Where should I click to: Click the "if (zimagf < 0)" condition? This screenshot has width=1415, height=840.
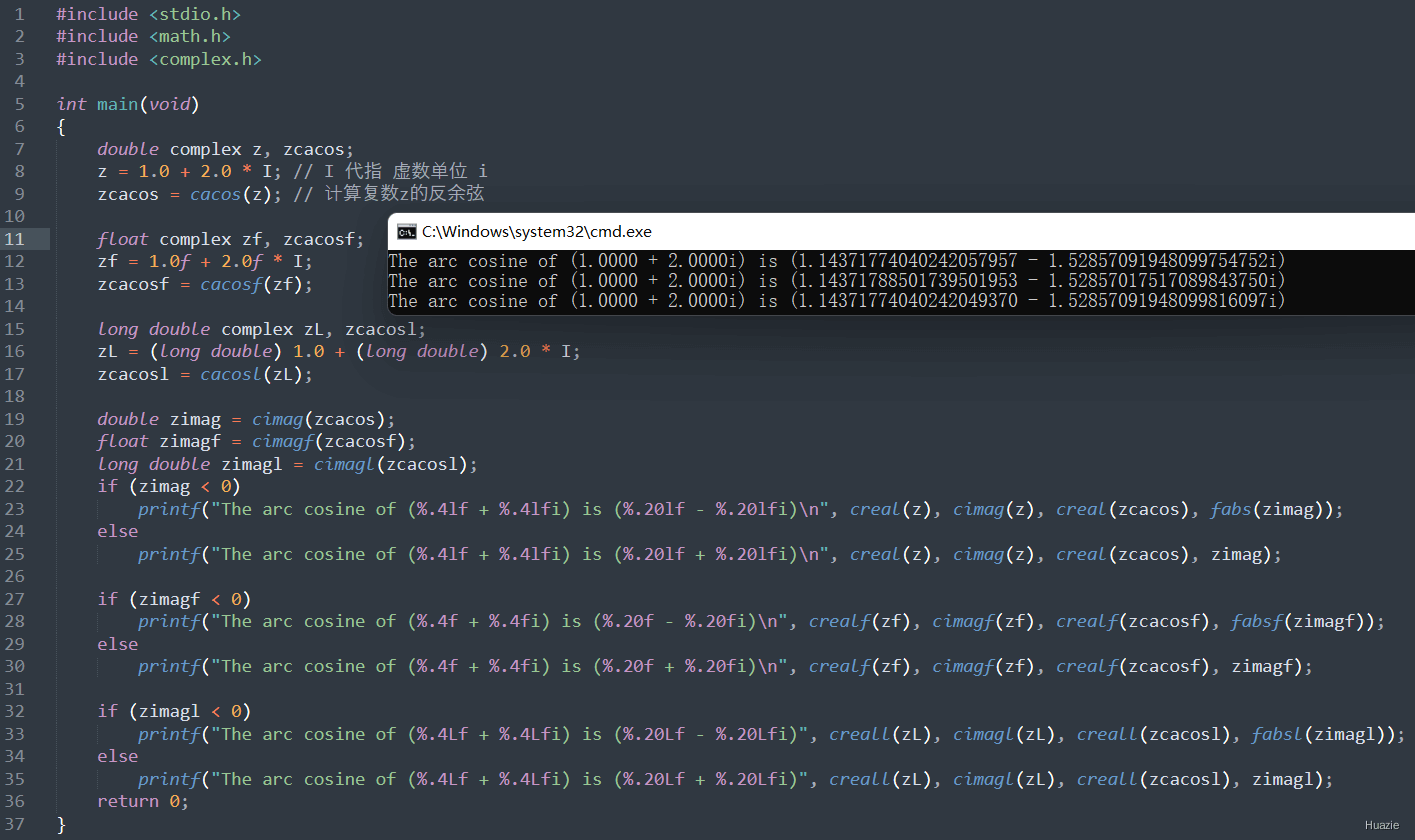[174, 599]
